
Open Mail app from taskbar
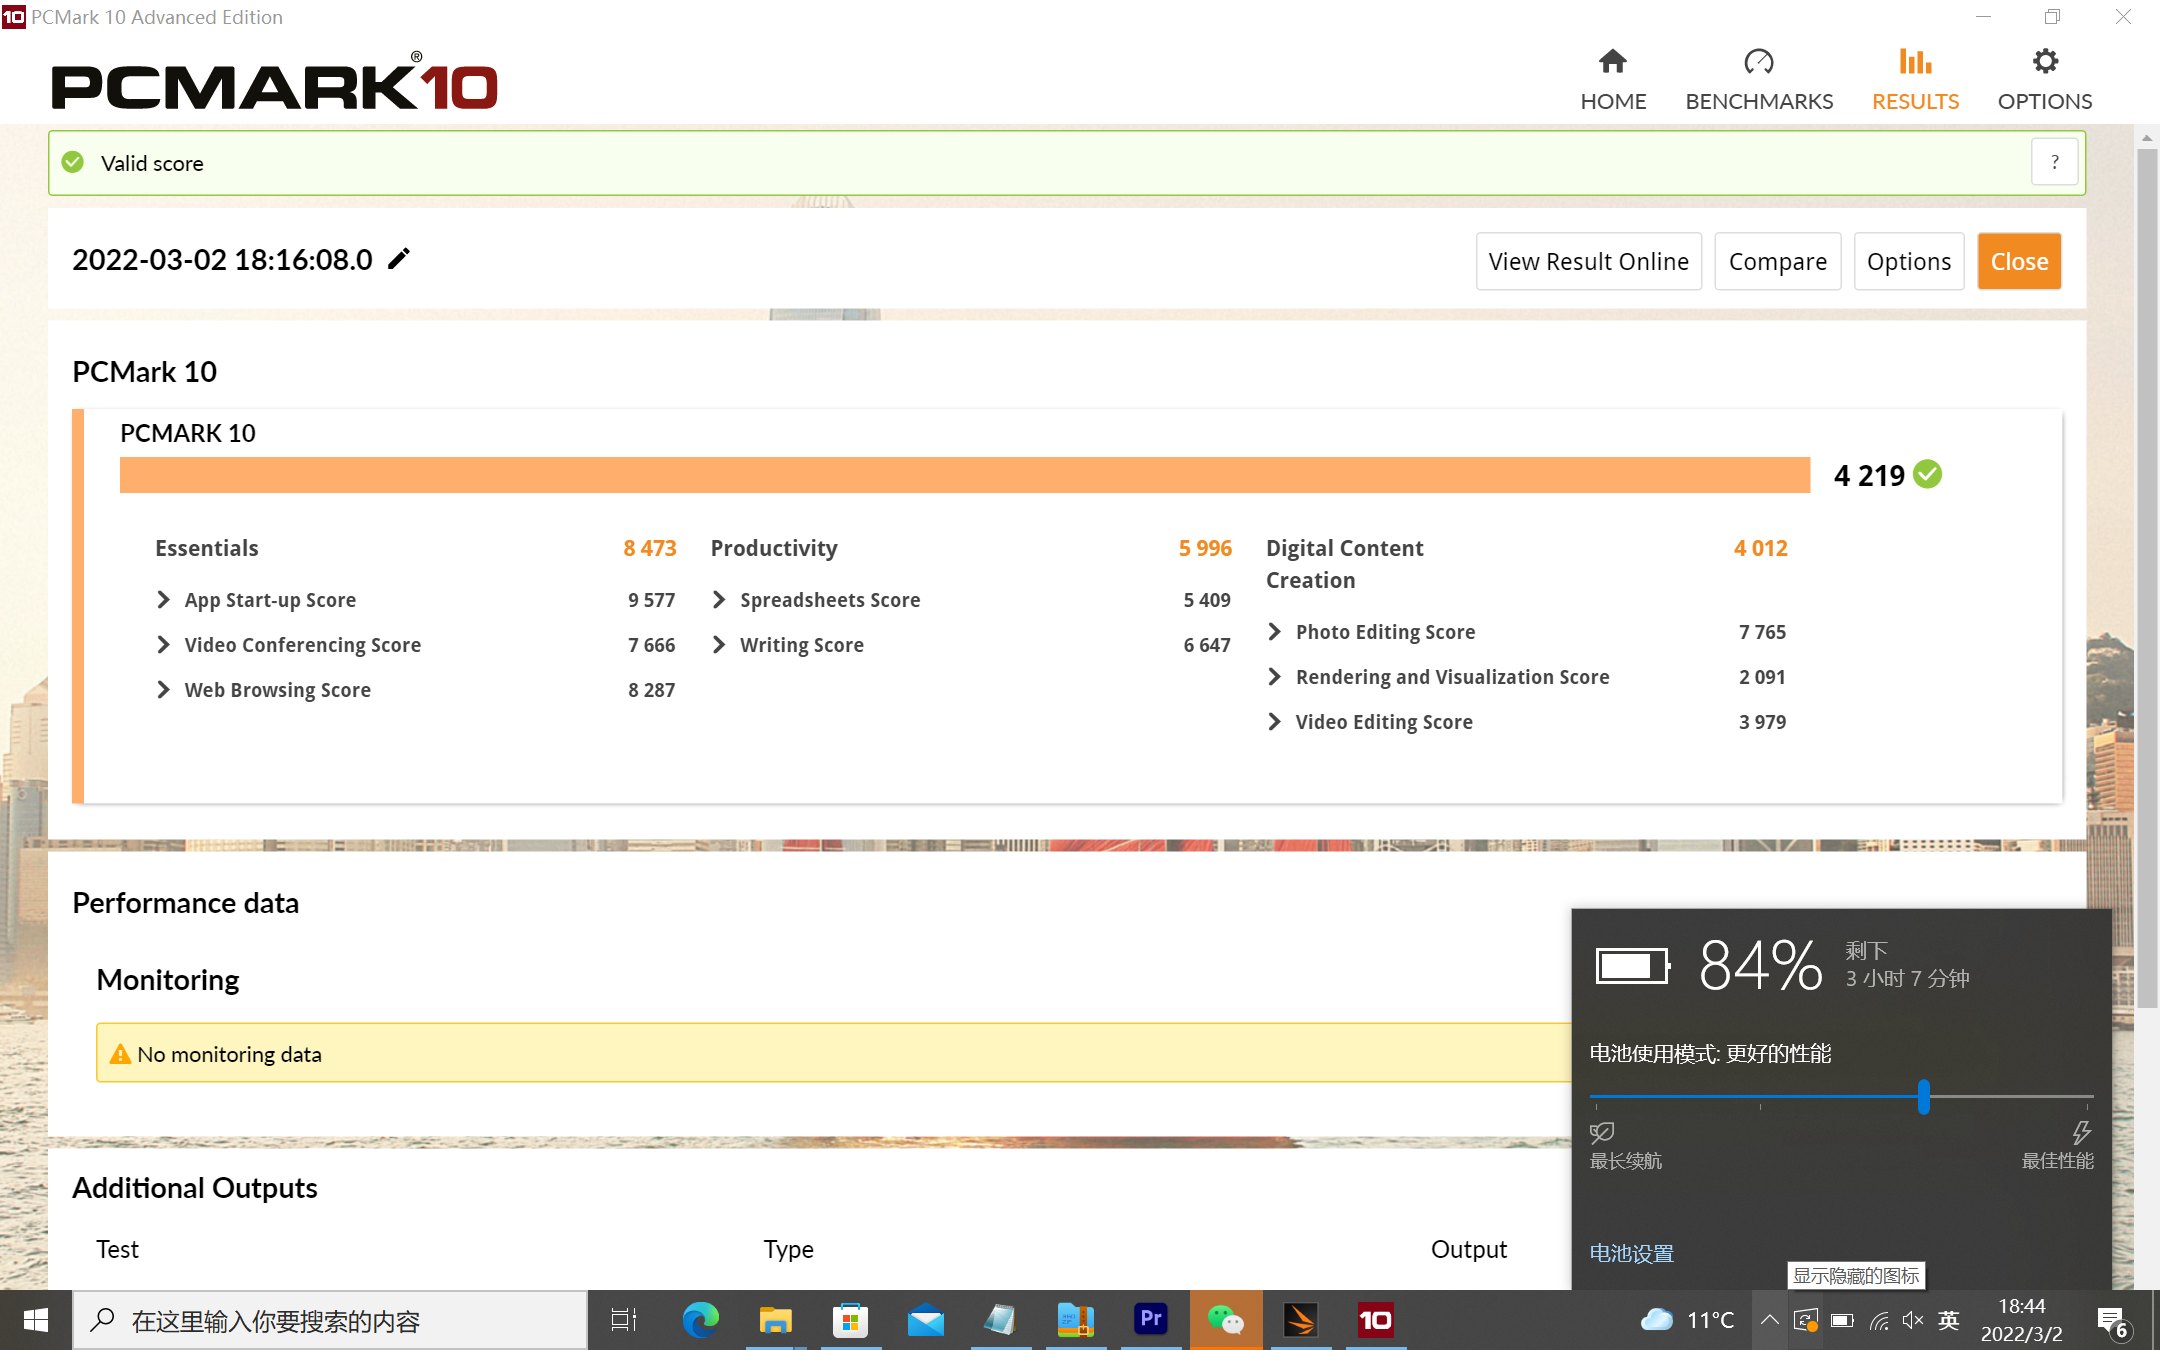925,1320
